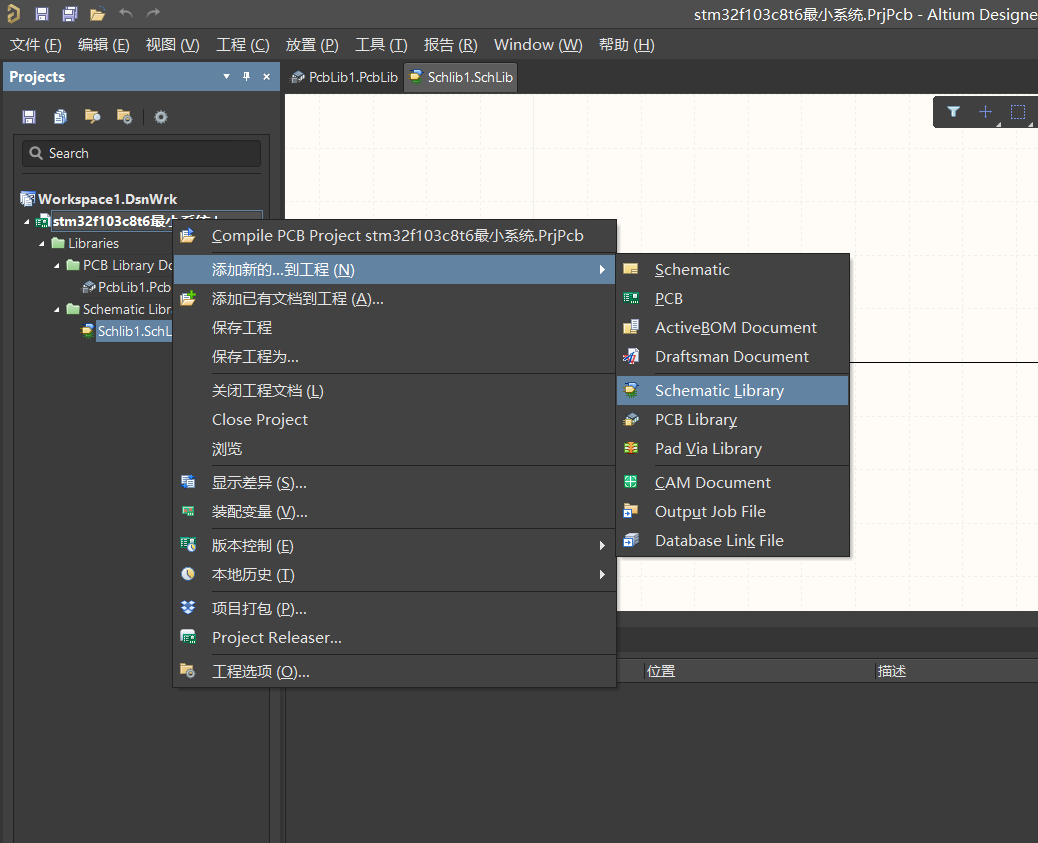Add a new Schematic Library from the submenu
This screenshot has width=1038, height=843.
pos(733,391)
